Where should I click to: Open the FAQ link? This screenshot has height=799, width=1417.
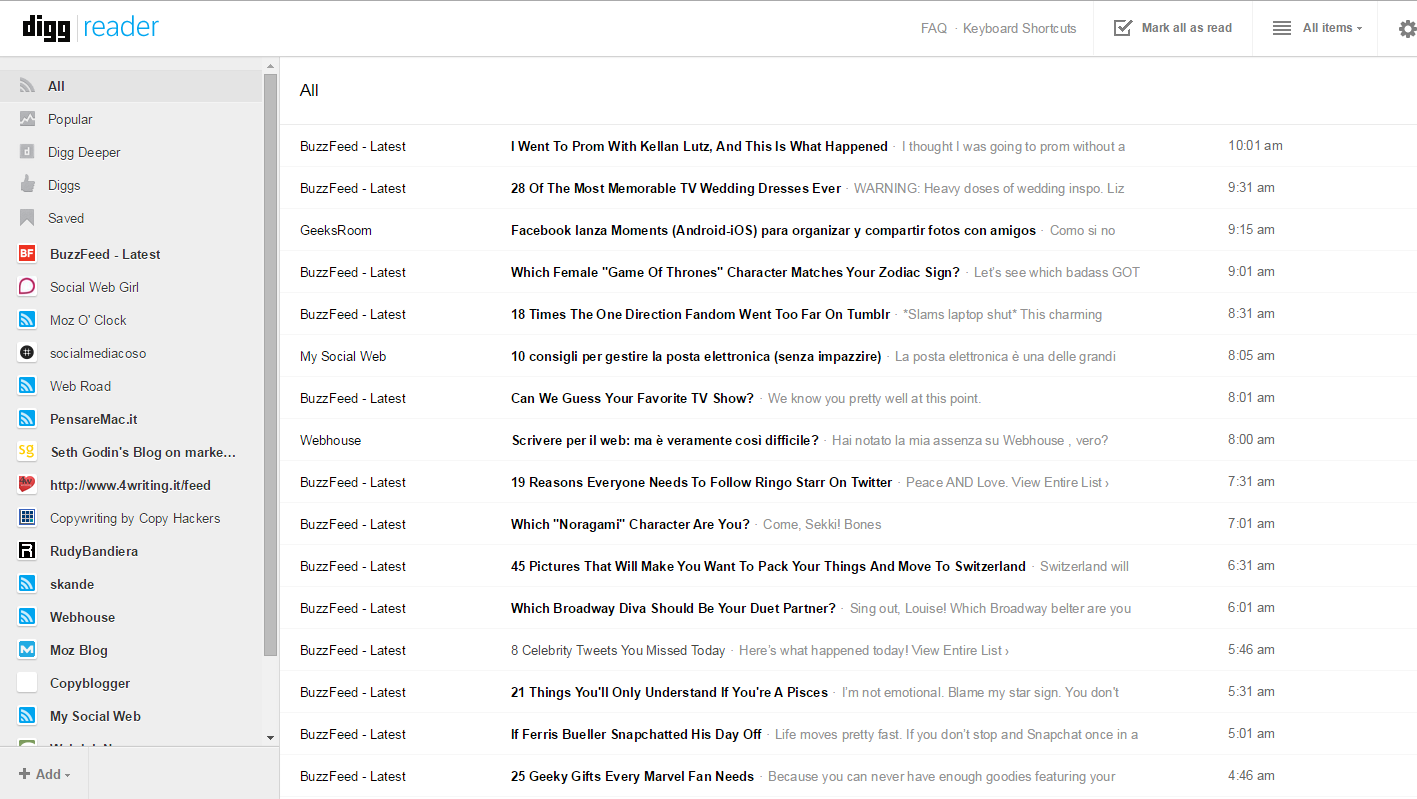click(933, 28)
